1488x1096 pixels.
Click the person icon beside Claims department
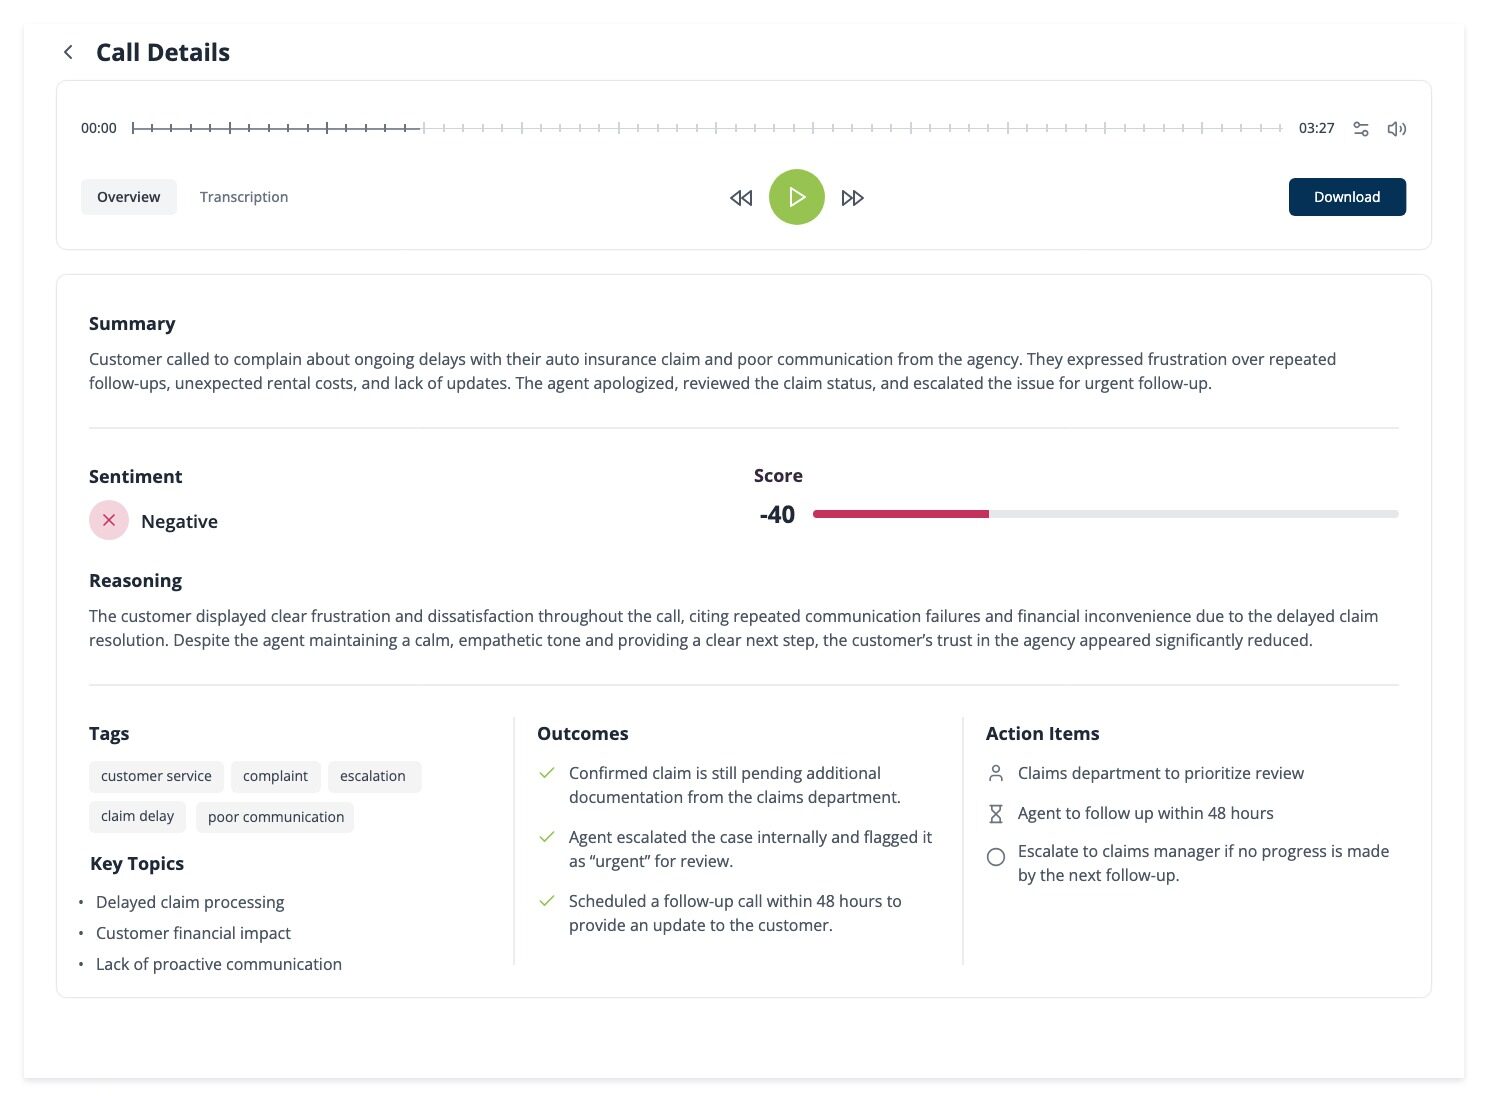[996, 773]
